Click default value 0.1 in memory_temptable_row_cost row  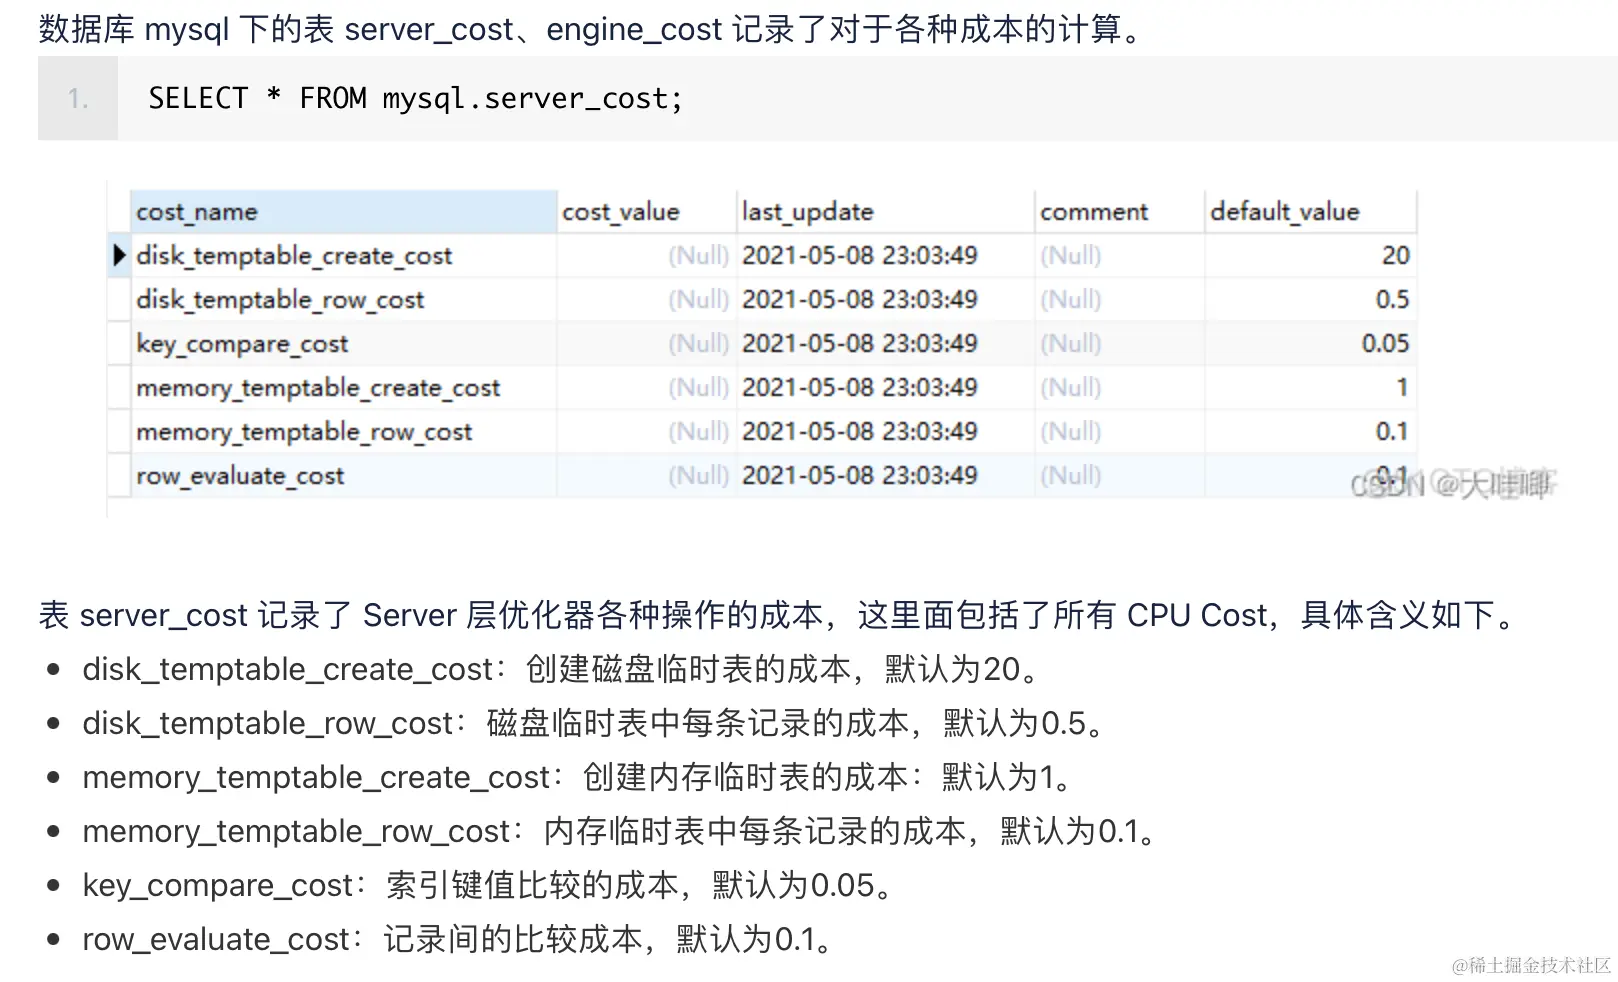1310,432
